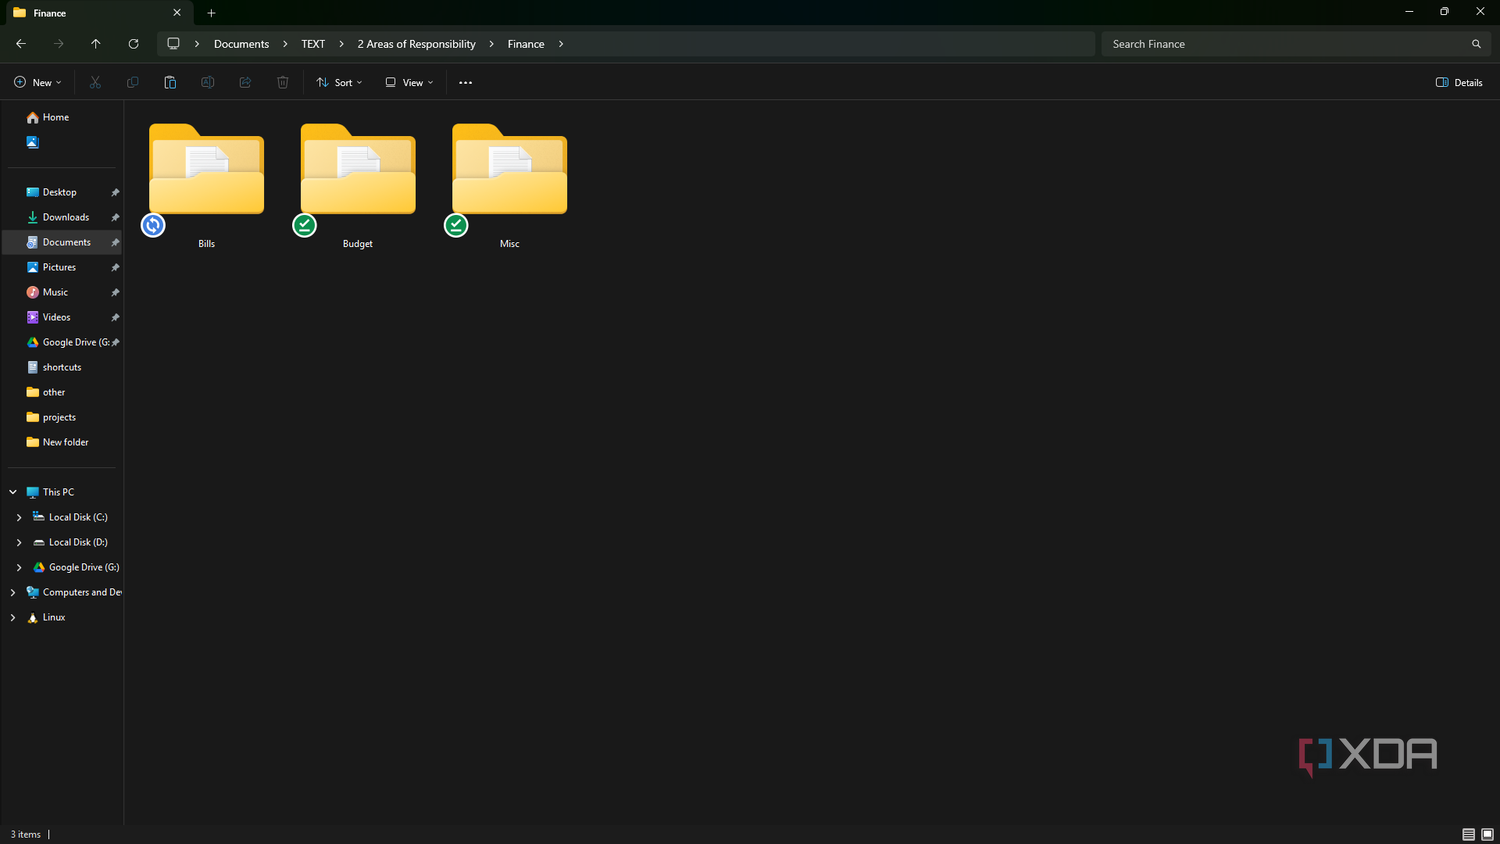Screen dimensions: 1500x844
Task: Add a new tab
Action: click(211, 13)
